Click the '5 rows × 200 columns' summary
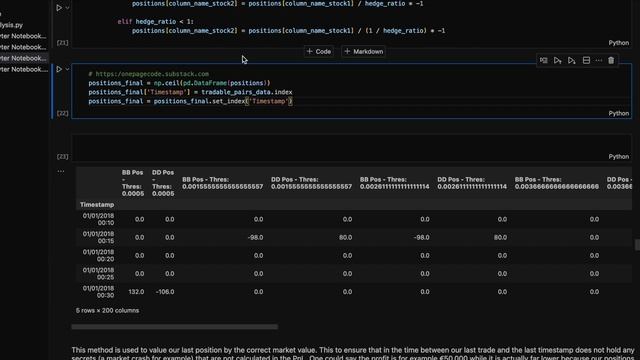Viewport: 640px width, 360px height. click(107, 311)
